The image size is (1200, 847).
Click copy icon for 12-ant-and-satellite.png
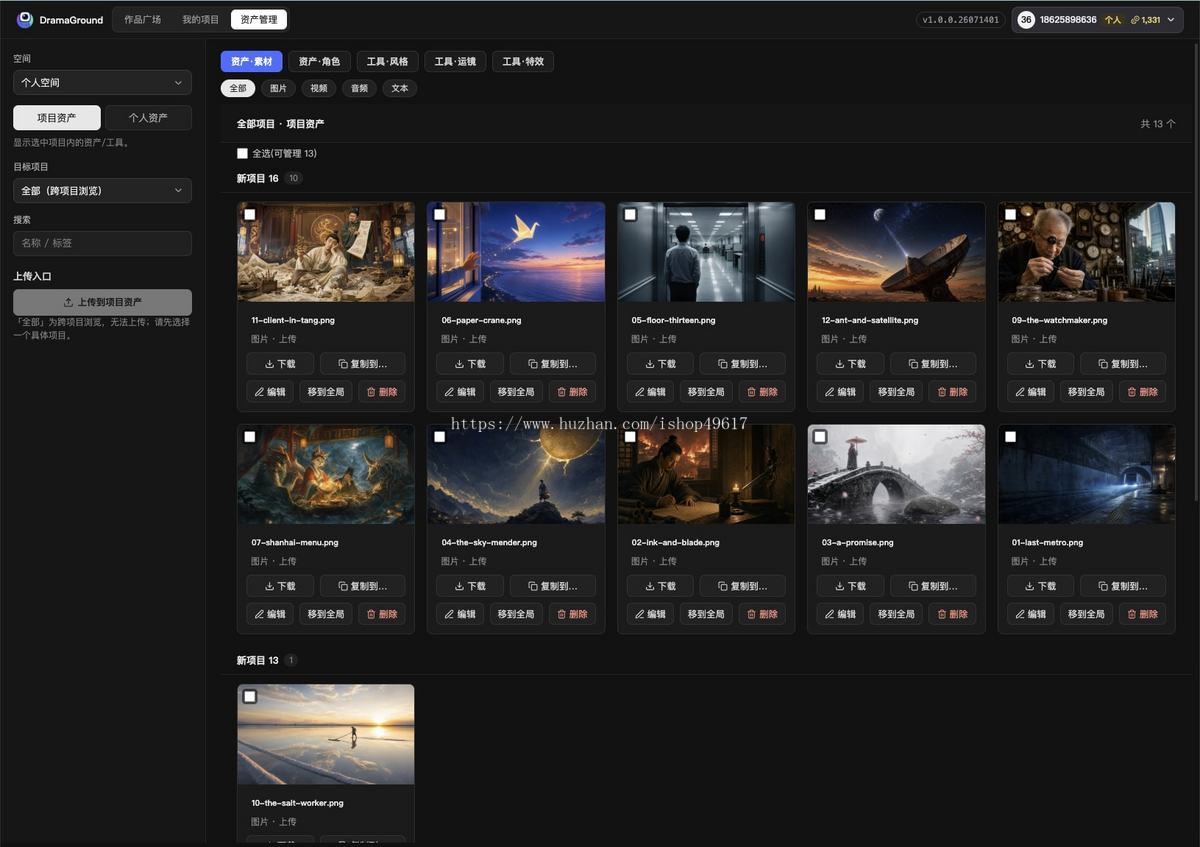[x=912, y=364]
